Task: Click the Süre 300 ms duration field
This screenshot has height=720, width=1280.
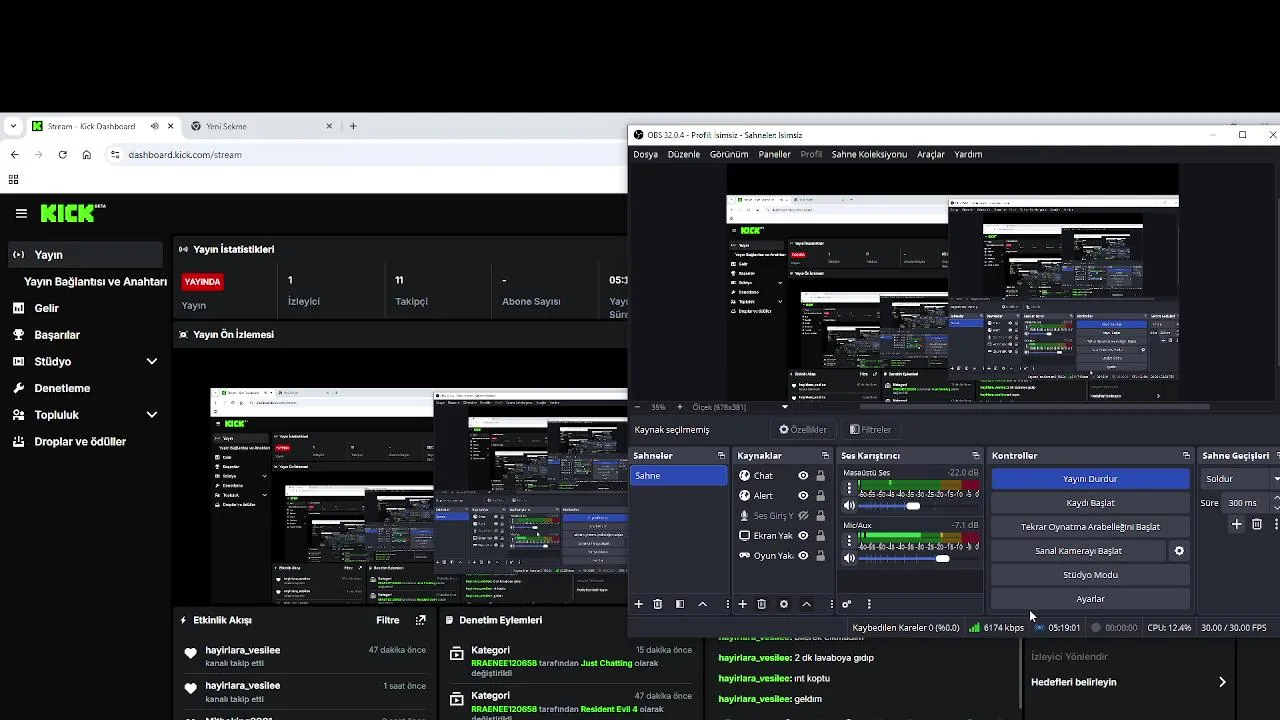Action: point(1246,503)
